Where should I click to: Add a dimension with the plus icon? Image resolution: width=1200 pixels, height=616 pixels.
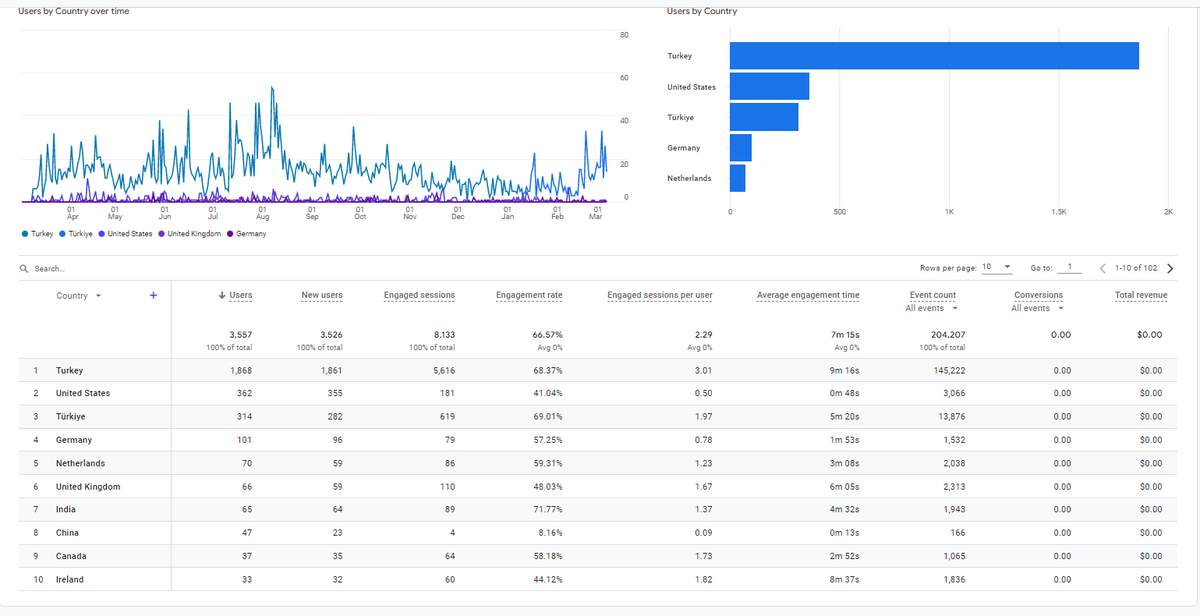click(153, 295)
